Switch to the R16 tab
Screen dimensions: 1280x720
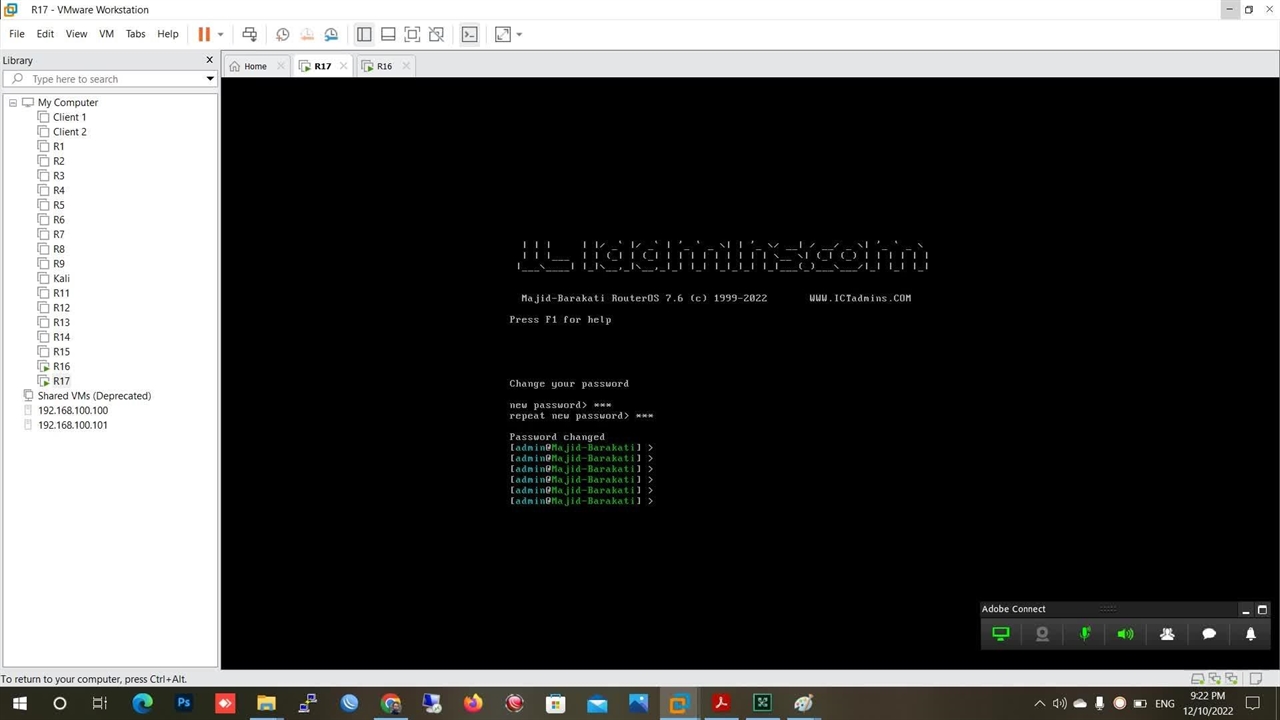coord(384,66)
